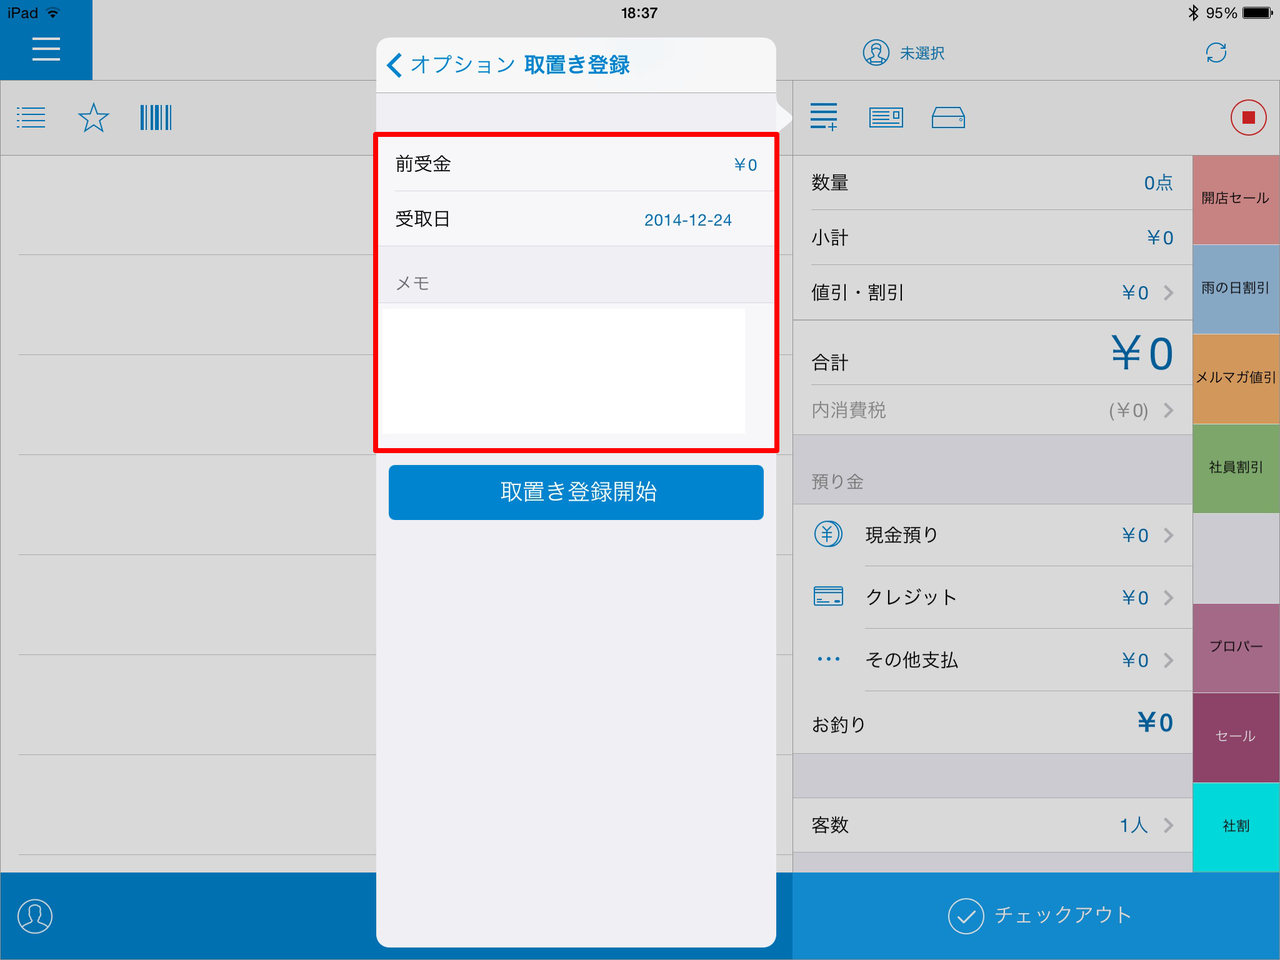
Task: Select セール tile
Action: coord(1236,737)
